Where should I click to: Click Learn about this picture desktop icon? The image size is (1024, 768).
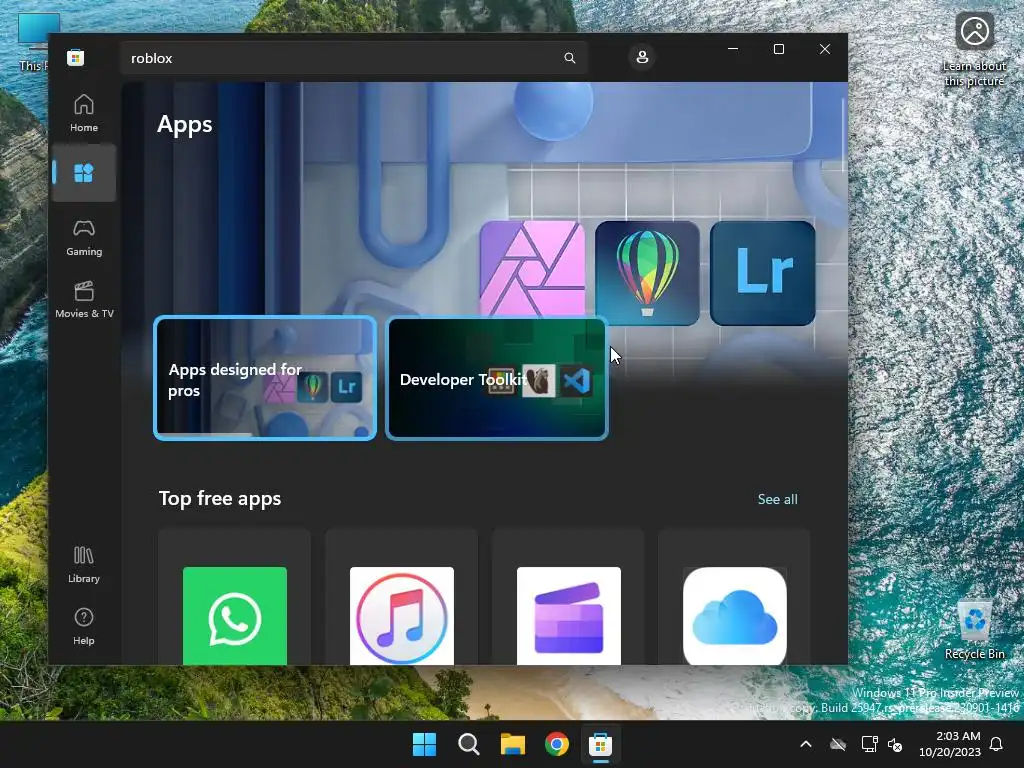coord(974,50)
